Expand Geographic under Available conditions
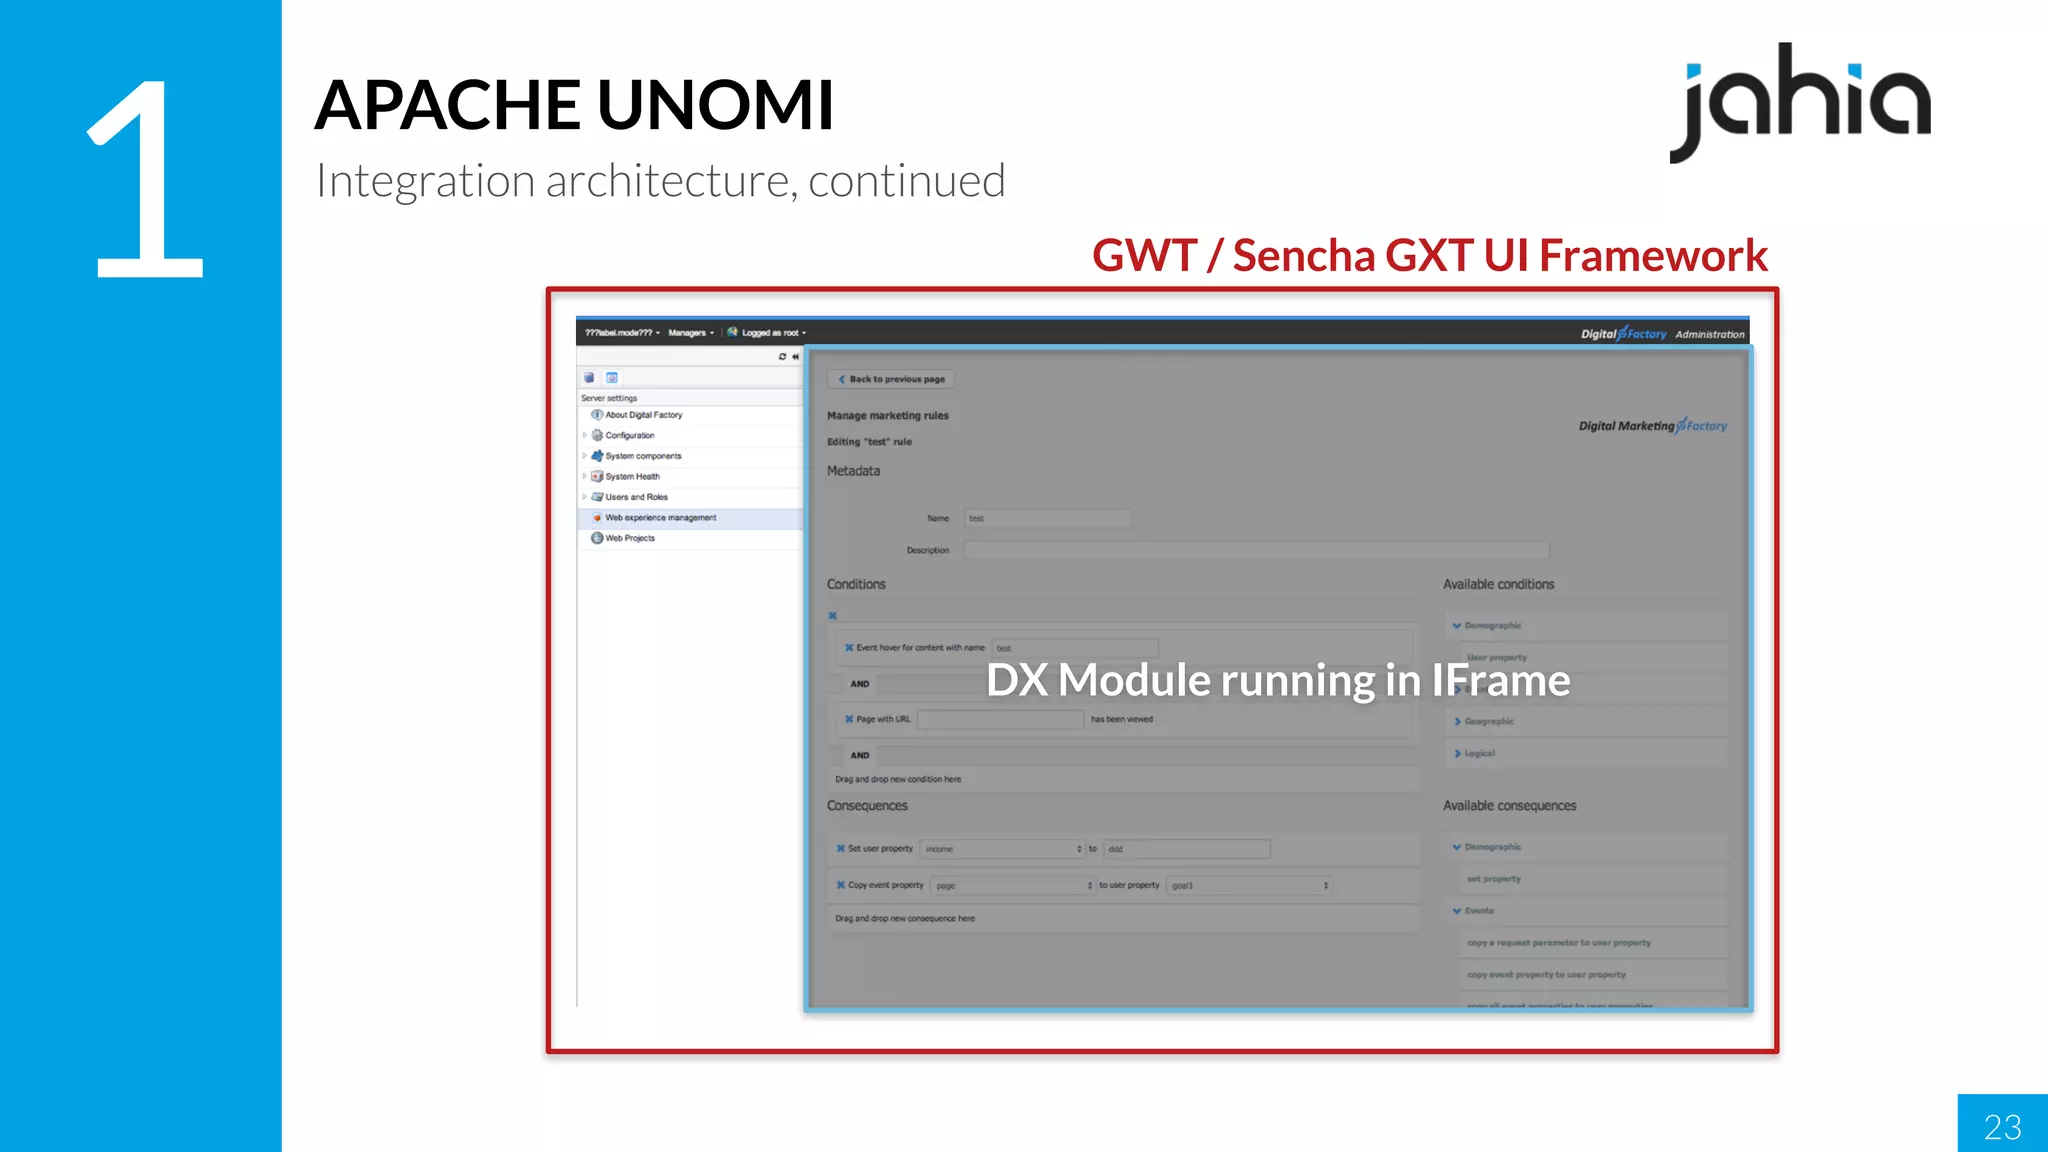Viewport: 2048px width, 1152px height. point(1457,722)
